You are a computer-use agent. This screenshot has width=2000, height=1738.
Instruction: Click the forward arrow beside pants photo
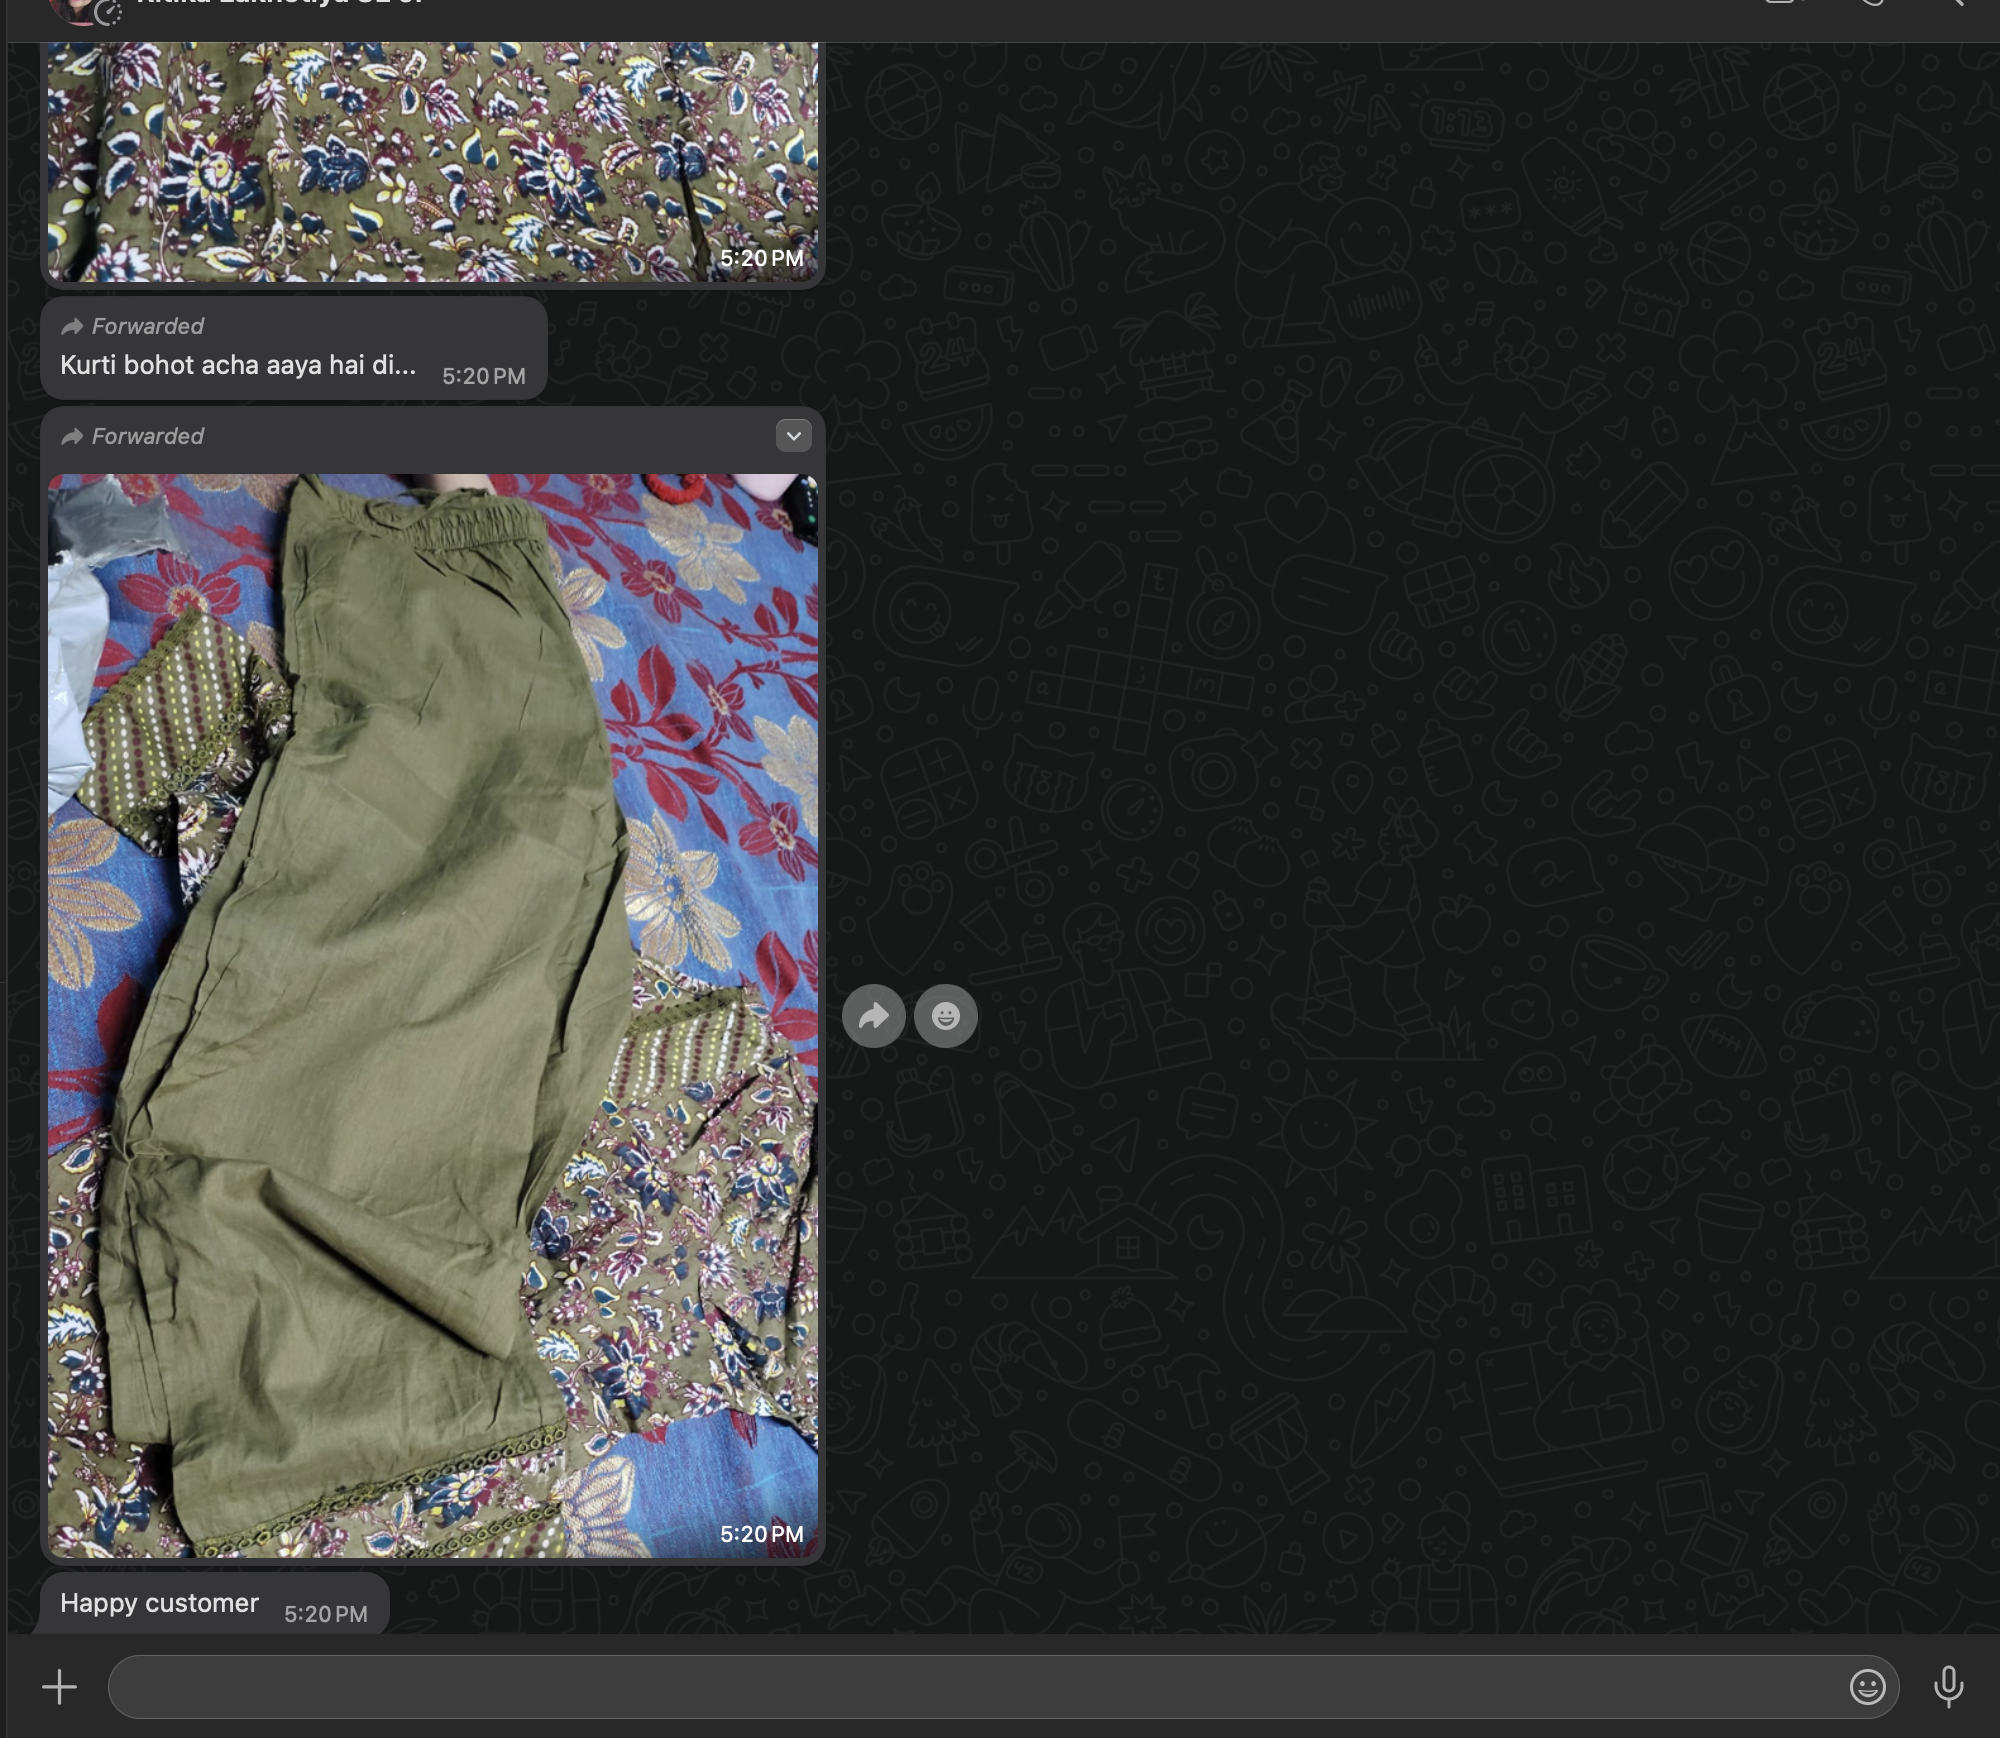coord(873,1016)
